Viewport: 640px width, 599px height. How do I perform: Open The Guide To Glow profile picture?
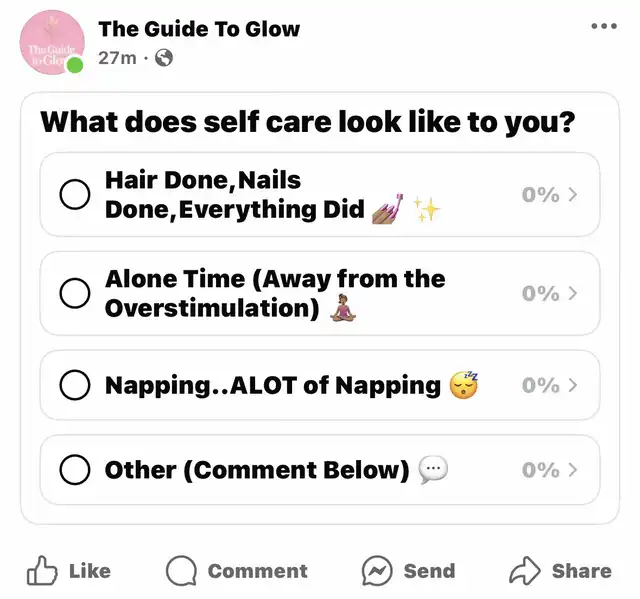pyautogui.click(x=52, y=42)
